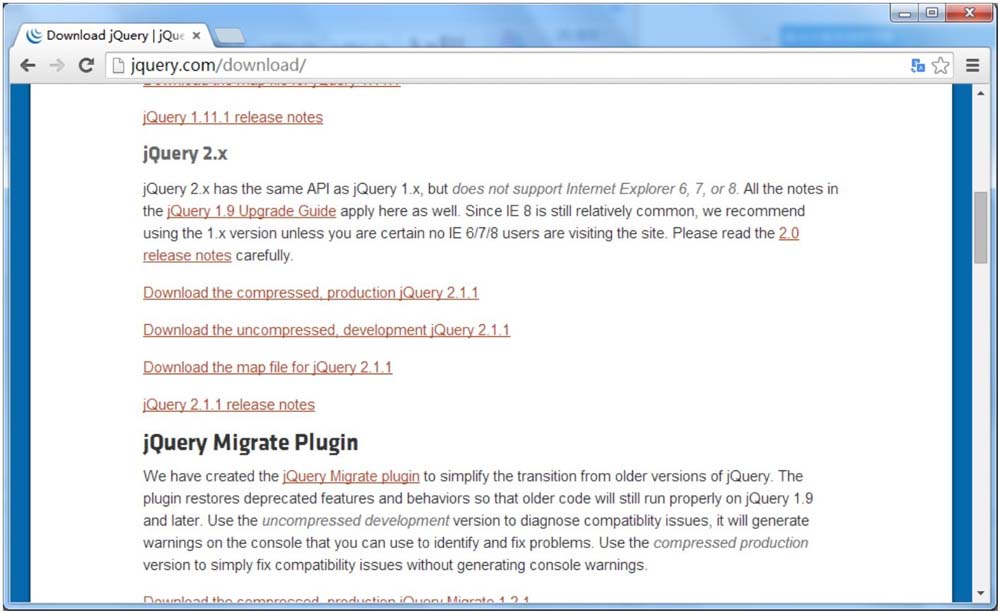Open the jQuery 1.9 Upgrade Guide link
This screenshot has width=1000, height=613.
click(x=251, y=211)
